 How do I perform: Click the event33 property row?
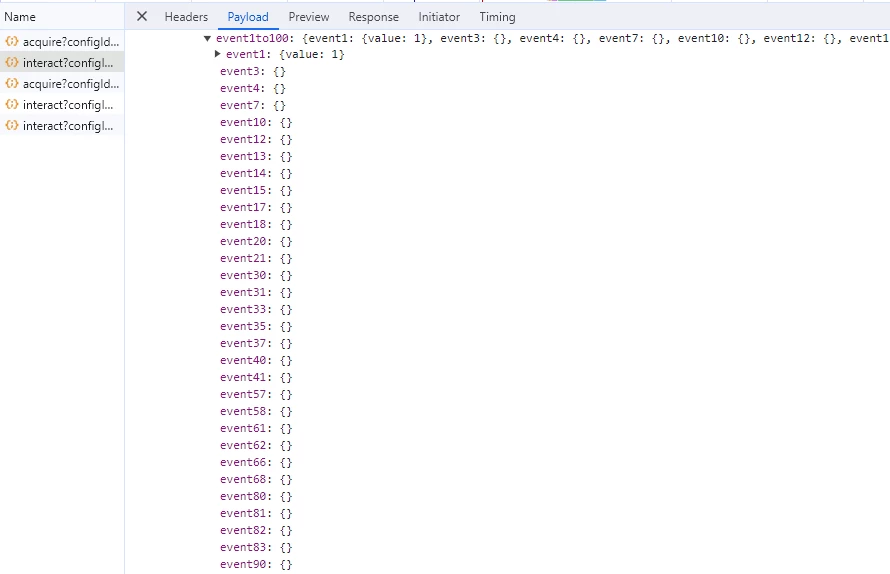pyautogui.click(x=256, y=310)
